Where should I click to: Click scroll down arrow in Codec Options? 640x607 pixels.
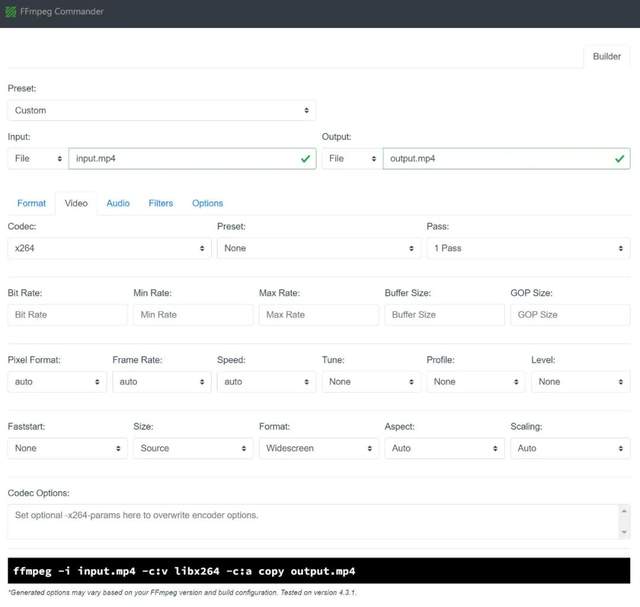tap(624, 532)
